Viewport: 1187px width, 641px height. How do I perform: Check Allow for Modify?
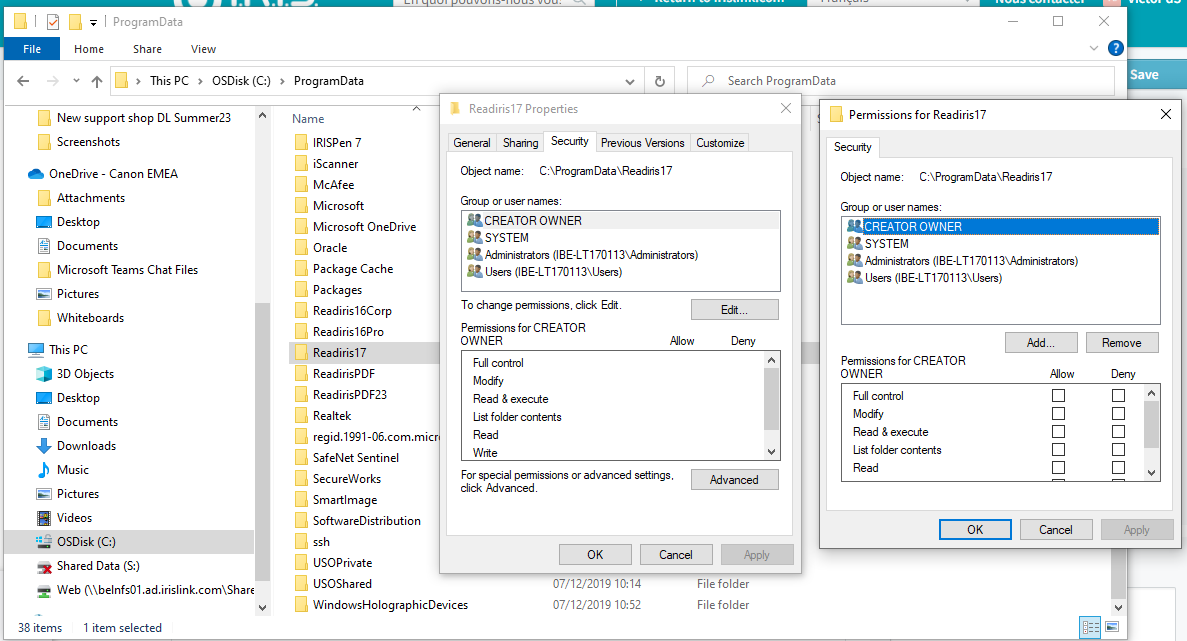1058,414
